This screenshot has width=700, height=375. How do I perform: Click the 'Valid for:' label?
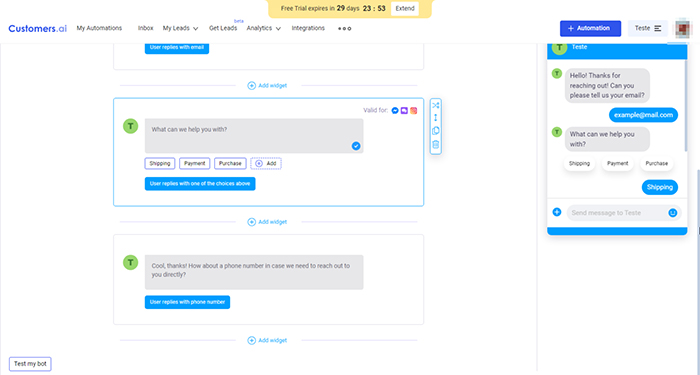(x=375, y=110)
